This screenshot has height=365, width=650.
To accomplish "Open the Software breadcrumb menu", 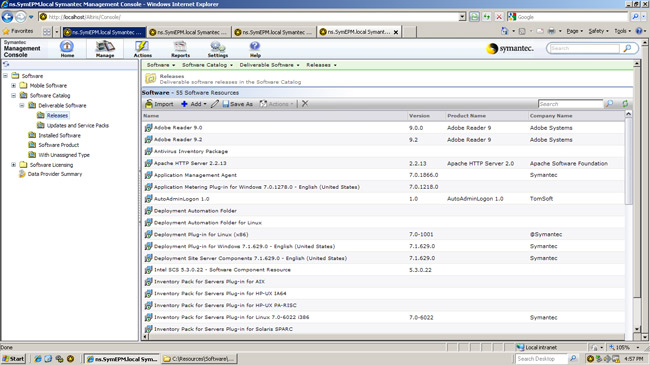I will [161, 65].
